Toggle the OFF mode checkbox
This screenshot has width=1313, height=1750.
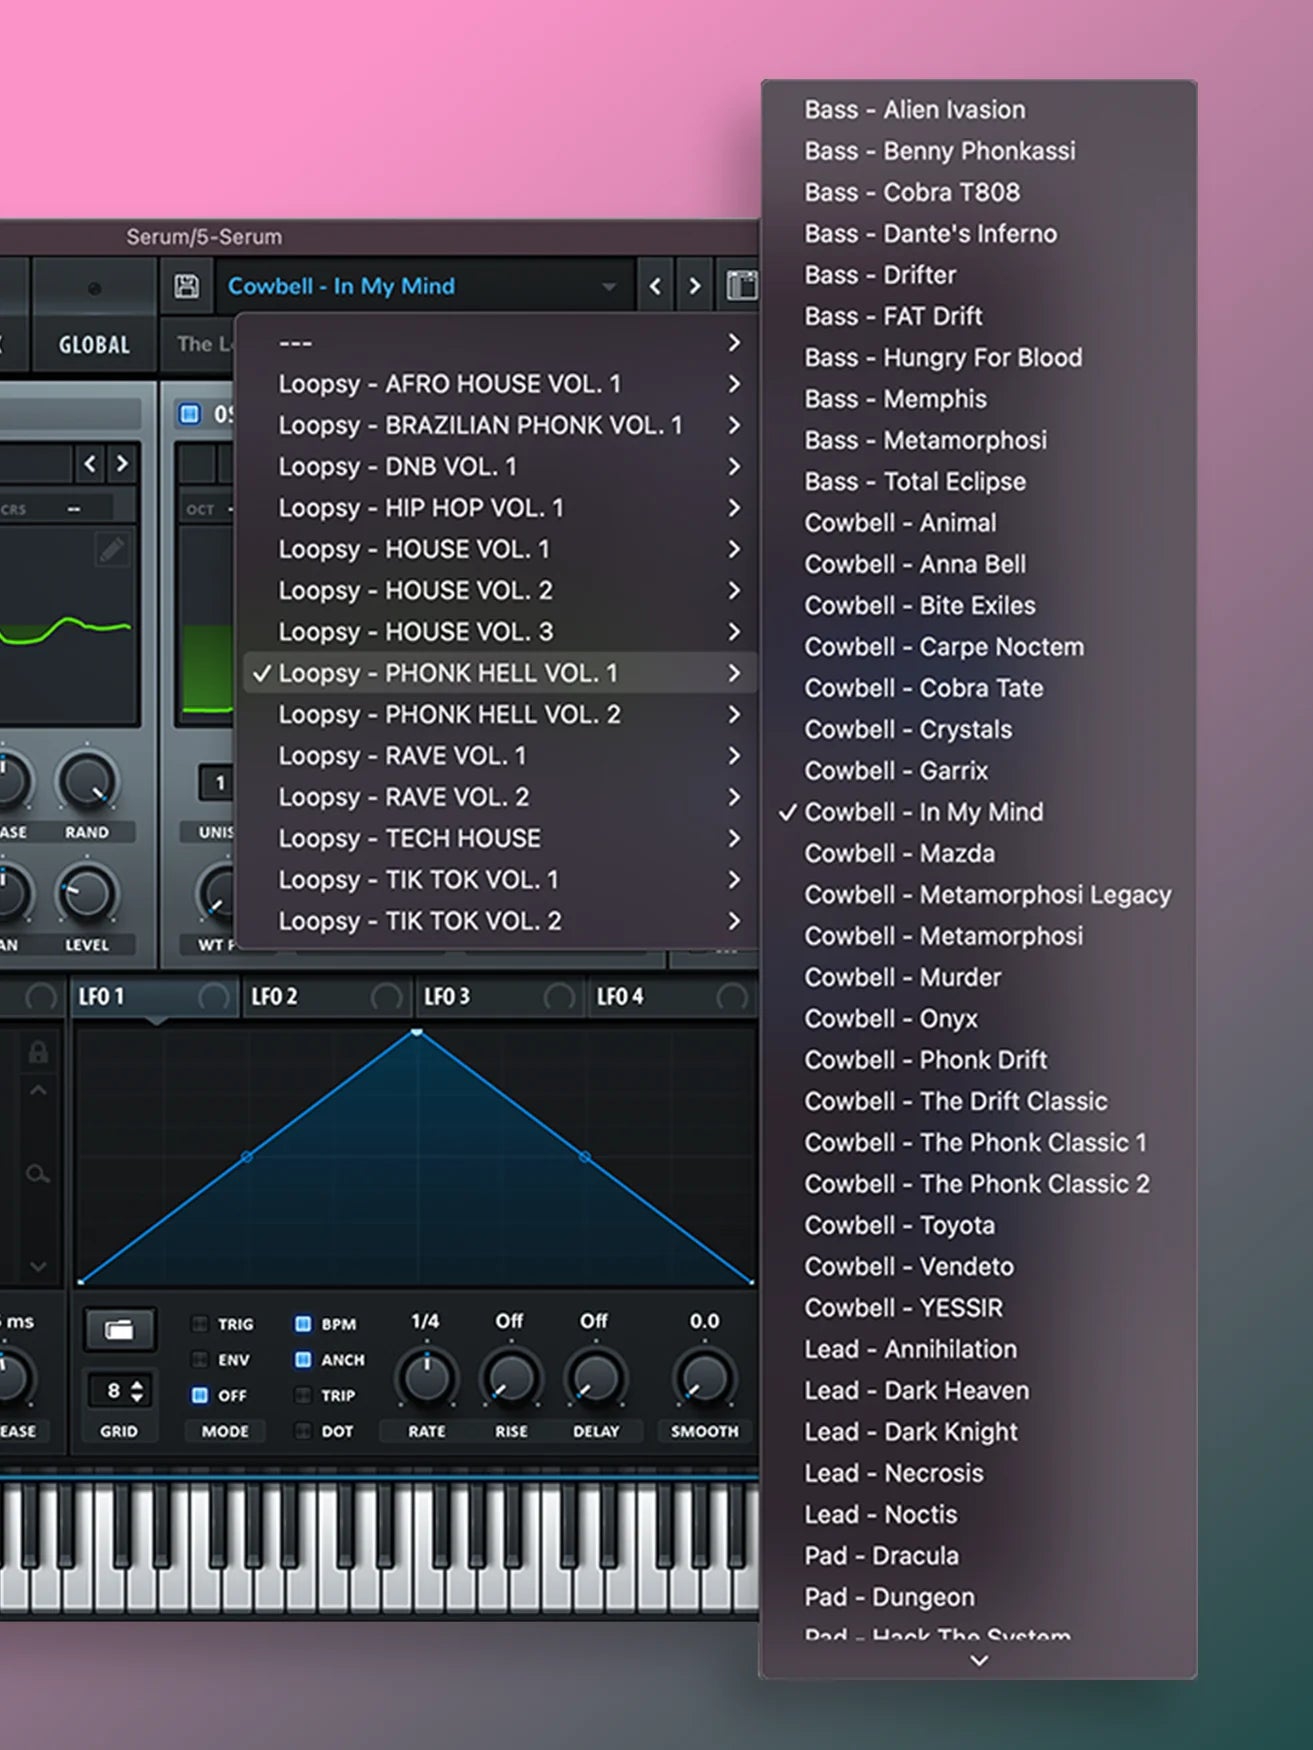click(200, 1395)
